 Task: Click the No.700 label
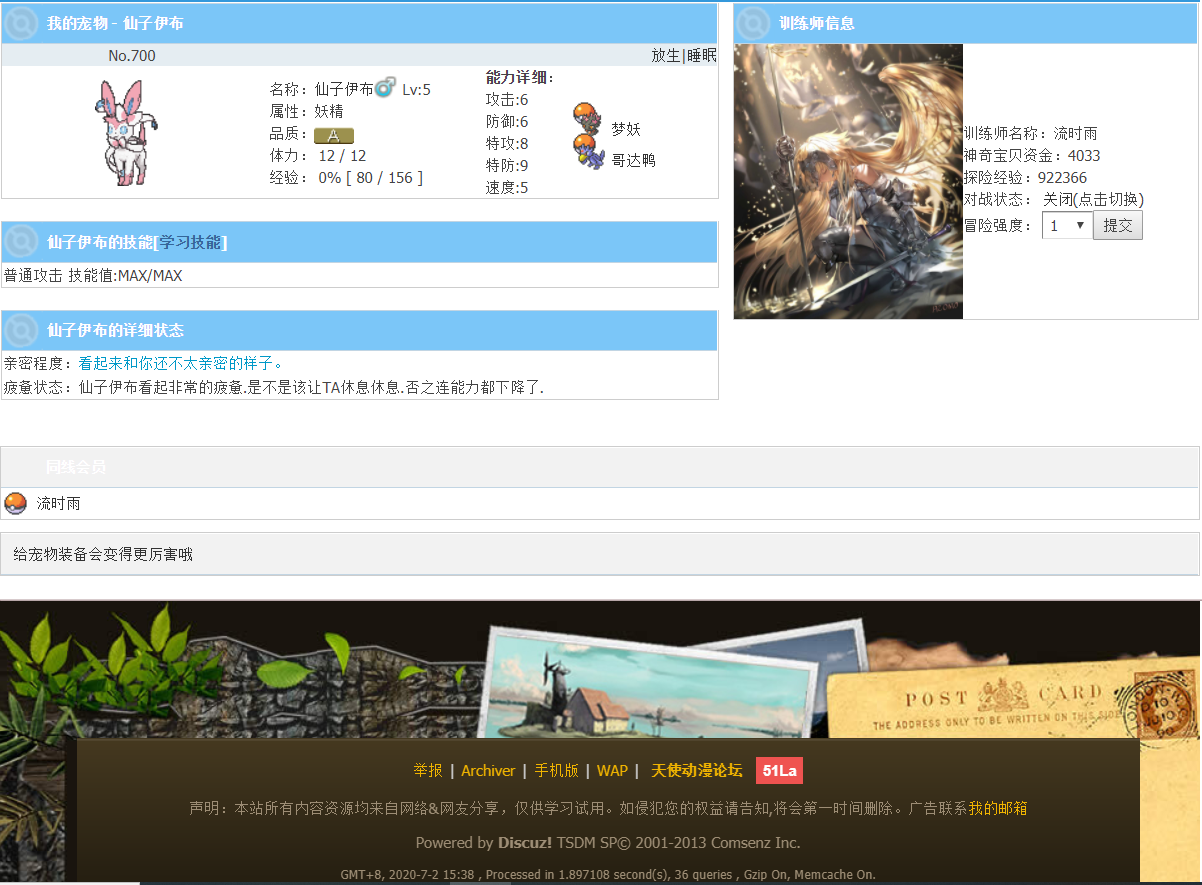132,56
